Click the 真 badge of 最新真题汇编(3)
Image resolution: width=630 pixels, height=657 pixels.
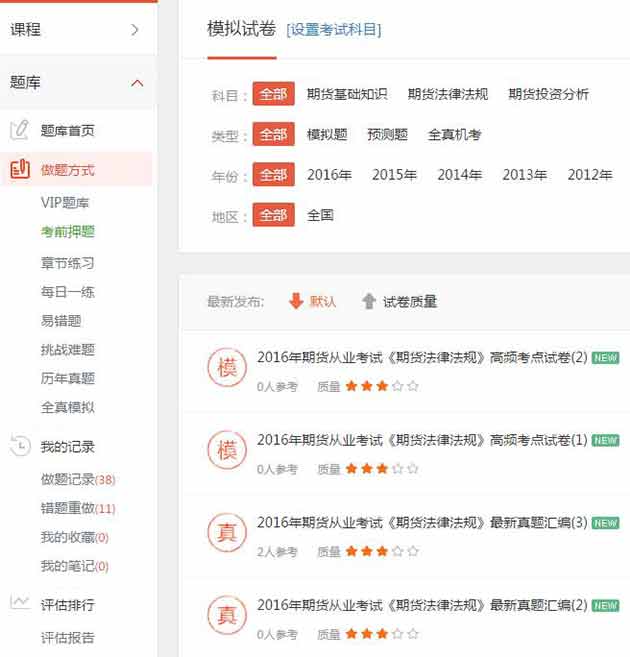point(225,531)
